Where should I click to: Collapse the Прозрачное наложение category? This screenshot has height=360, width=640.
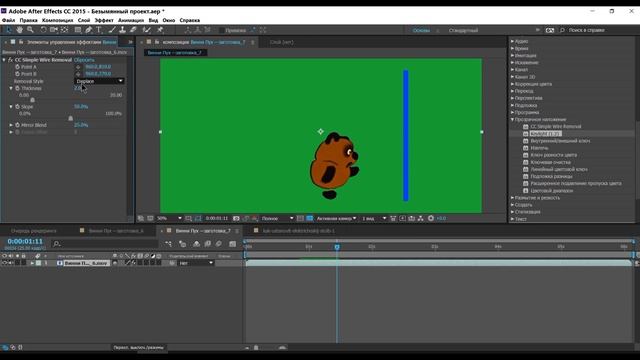[512, 120]
